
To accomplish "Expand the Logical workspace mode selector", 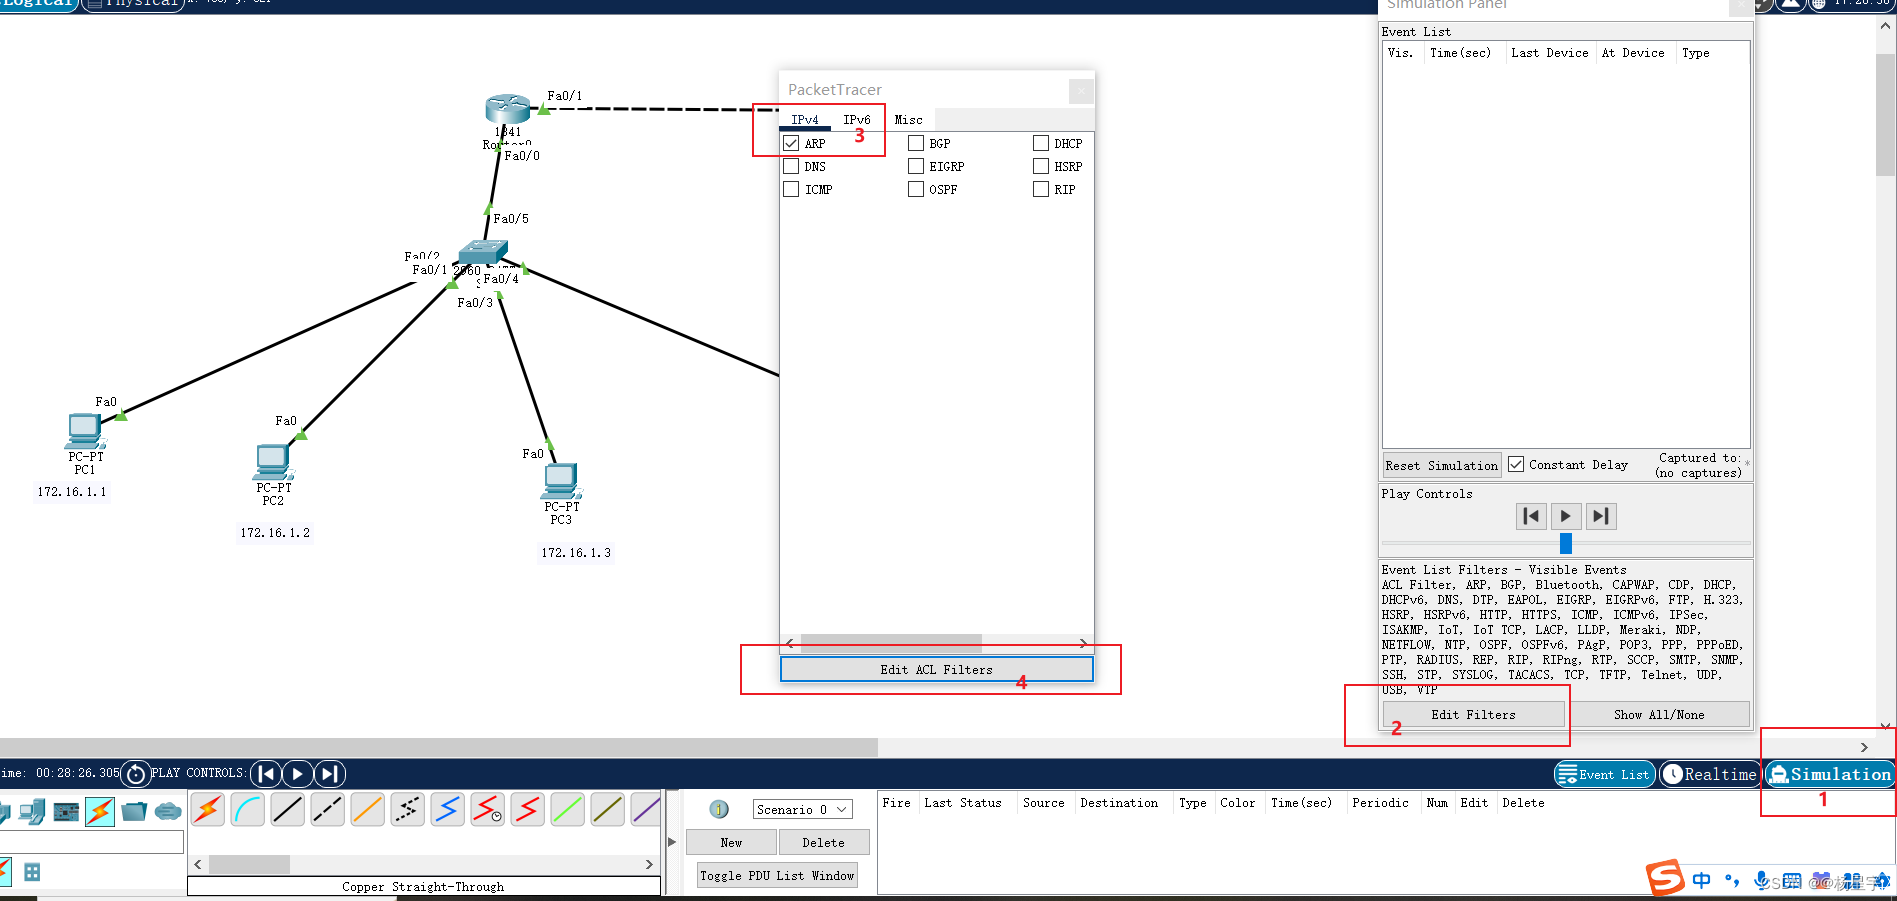I will pos(37,4).
